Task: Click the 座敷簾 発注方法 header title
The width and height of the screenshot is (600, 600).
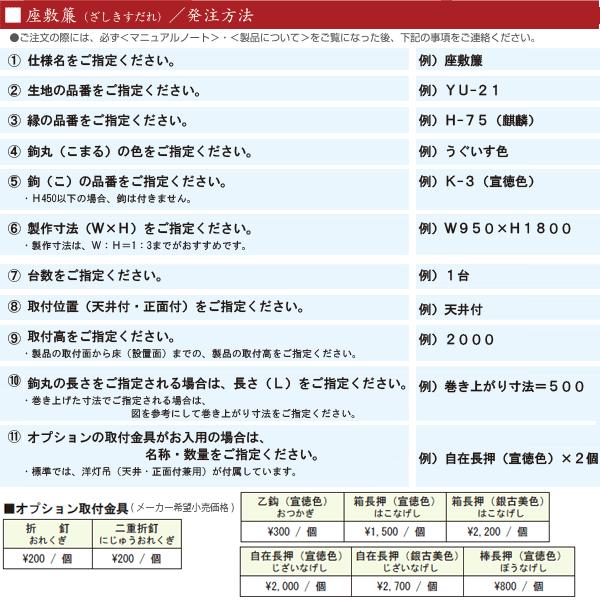Action: [130, 15]
